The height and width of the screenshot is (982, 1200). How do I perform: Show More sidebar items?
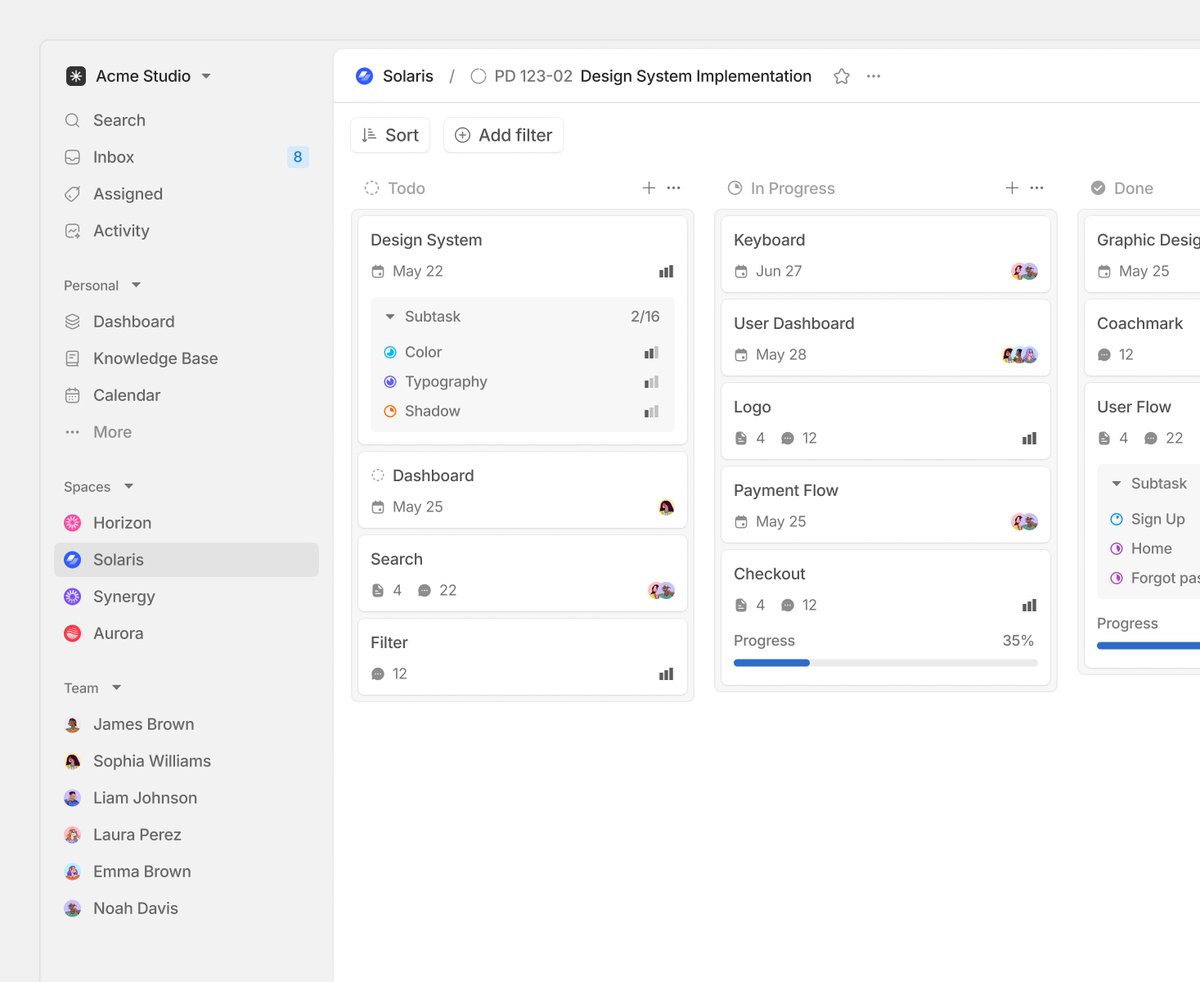tap(186, 432)
